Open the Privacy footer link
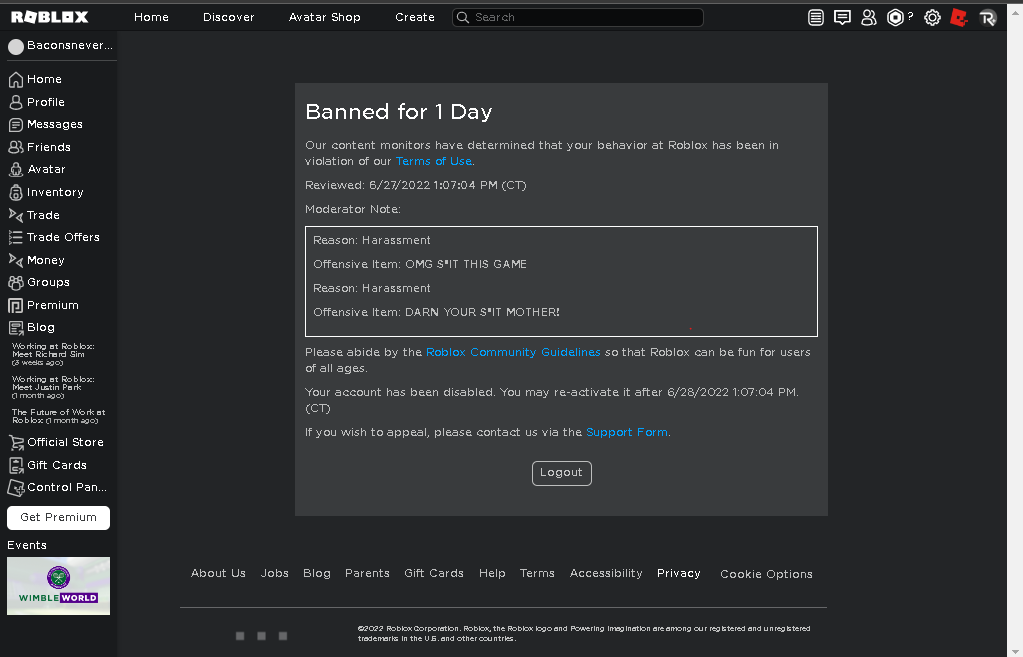1023x657 pixels. pos(679,573)
